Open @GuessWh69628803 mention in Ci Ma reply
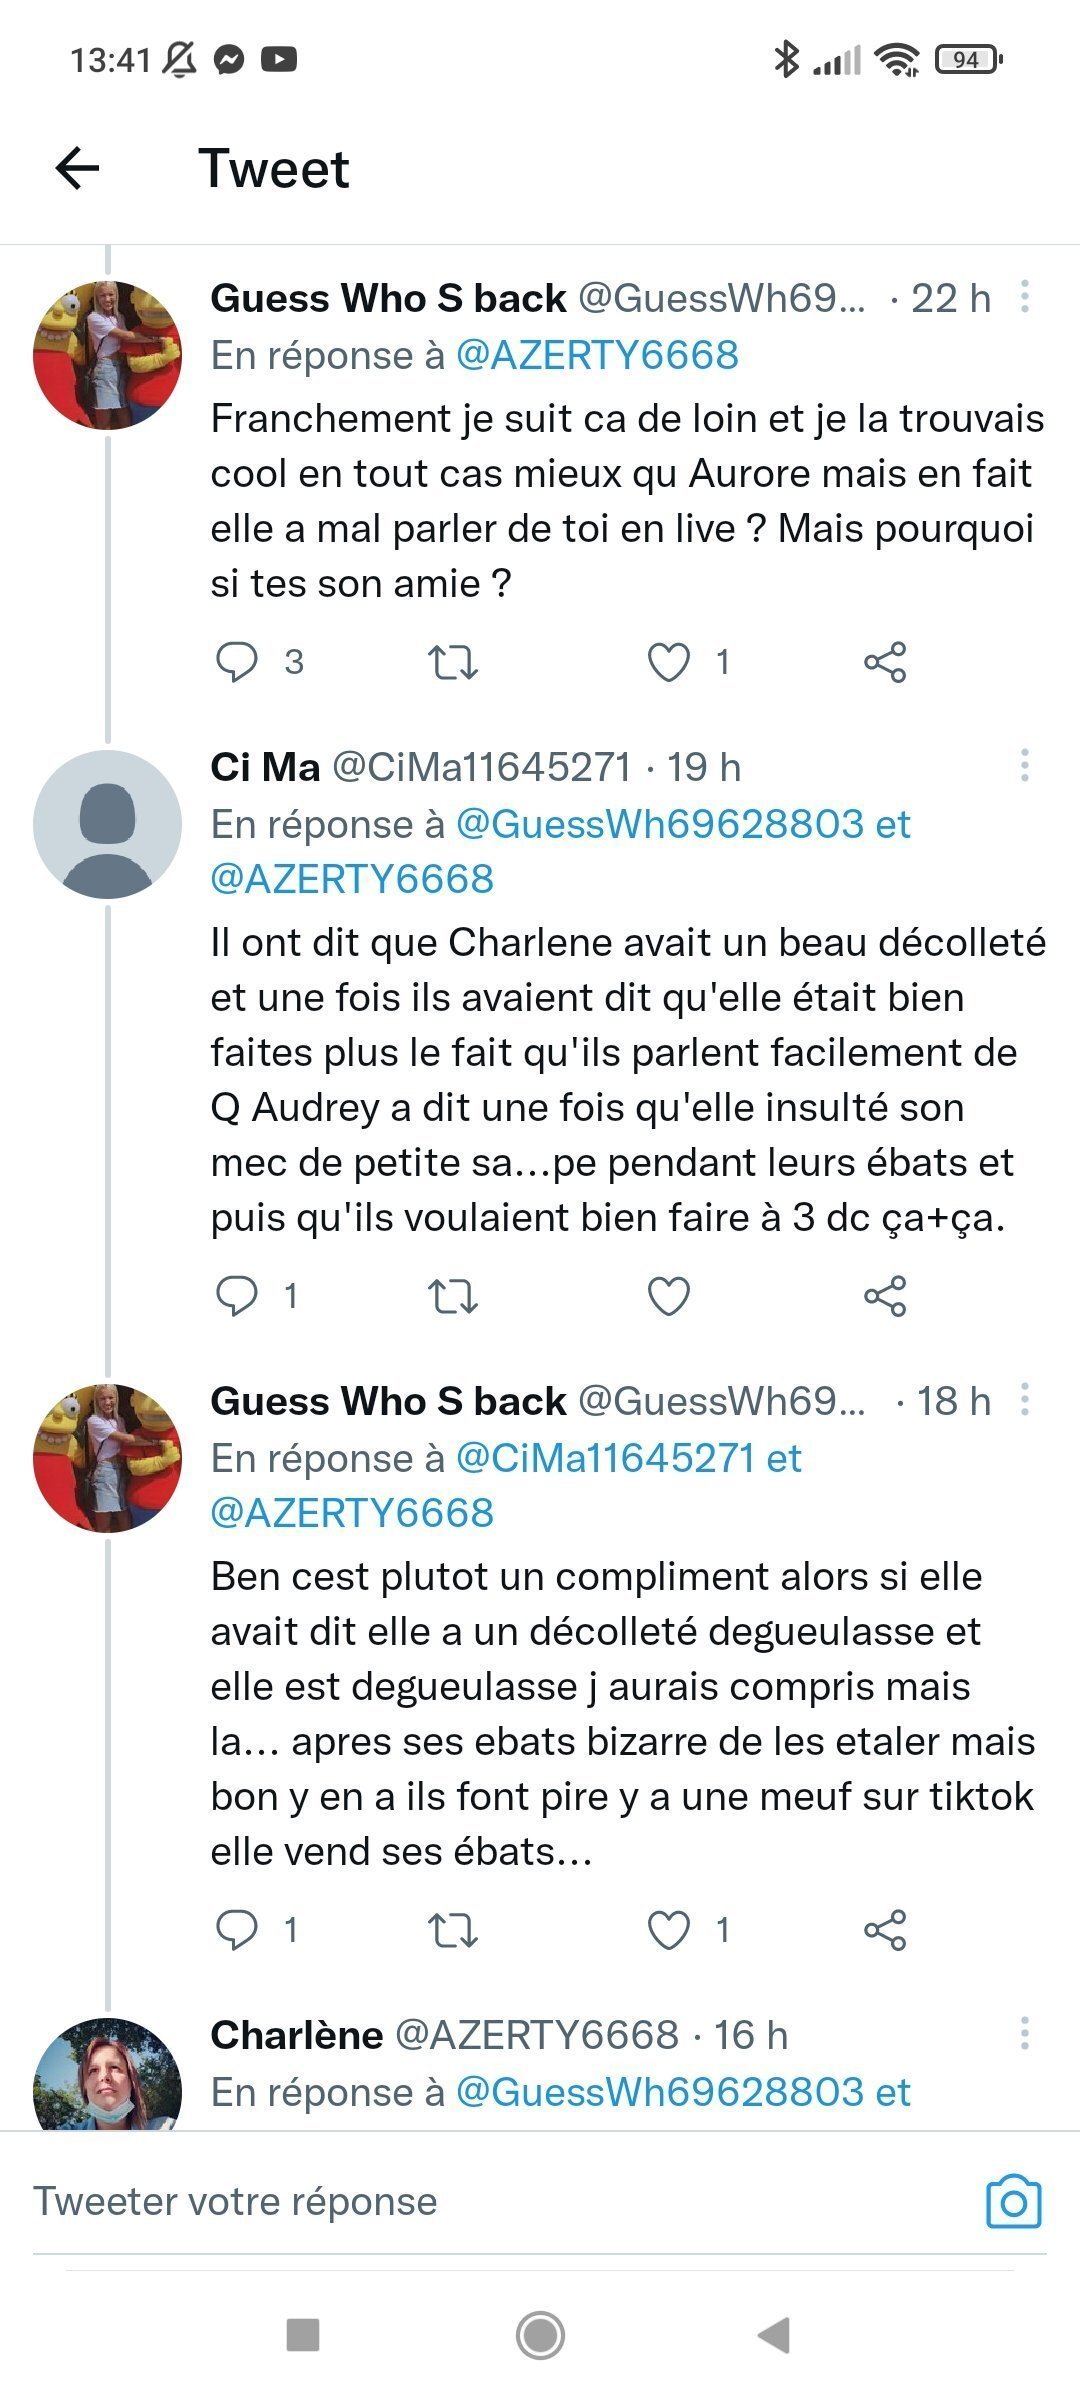This screenshot has width=1080, height=2400. tap(660, 824)
